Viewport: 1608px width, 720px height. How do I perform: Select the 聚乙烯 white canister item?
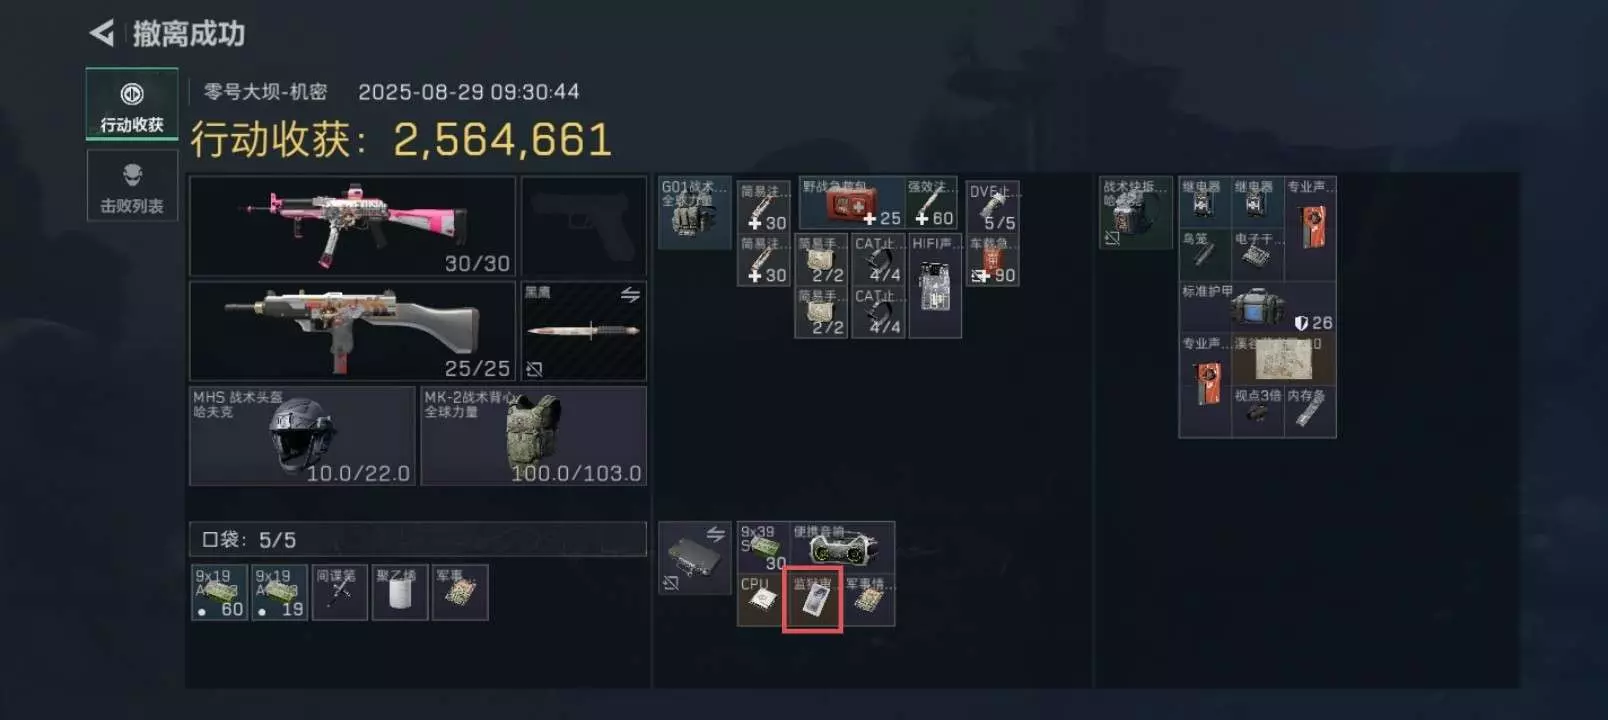click(x=399, y=593)
